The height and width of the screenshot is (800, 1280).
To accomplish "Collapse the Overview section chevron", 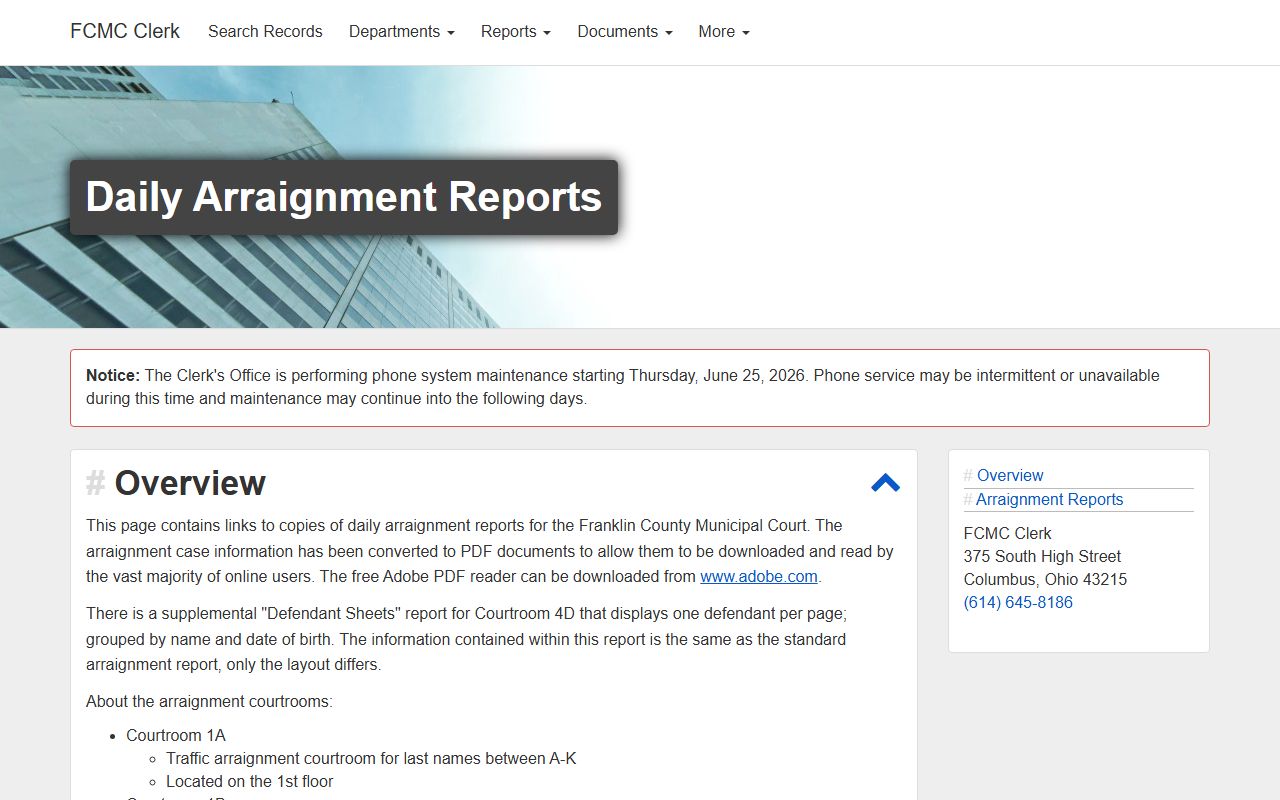I will 885,483.
